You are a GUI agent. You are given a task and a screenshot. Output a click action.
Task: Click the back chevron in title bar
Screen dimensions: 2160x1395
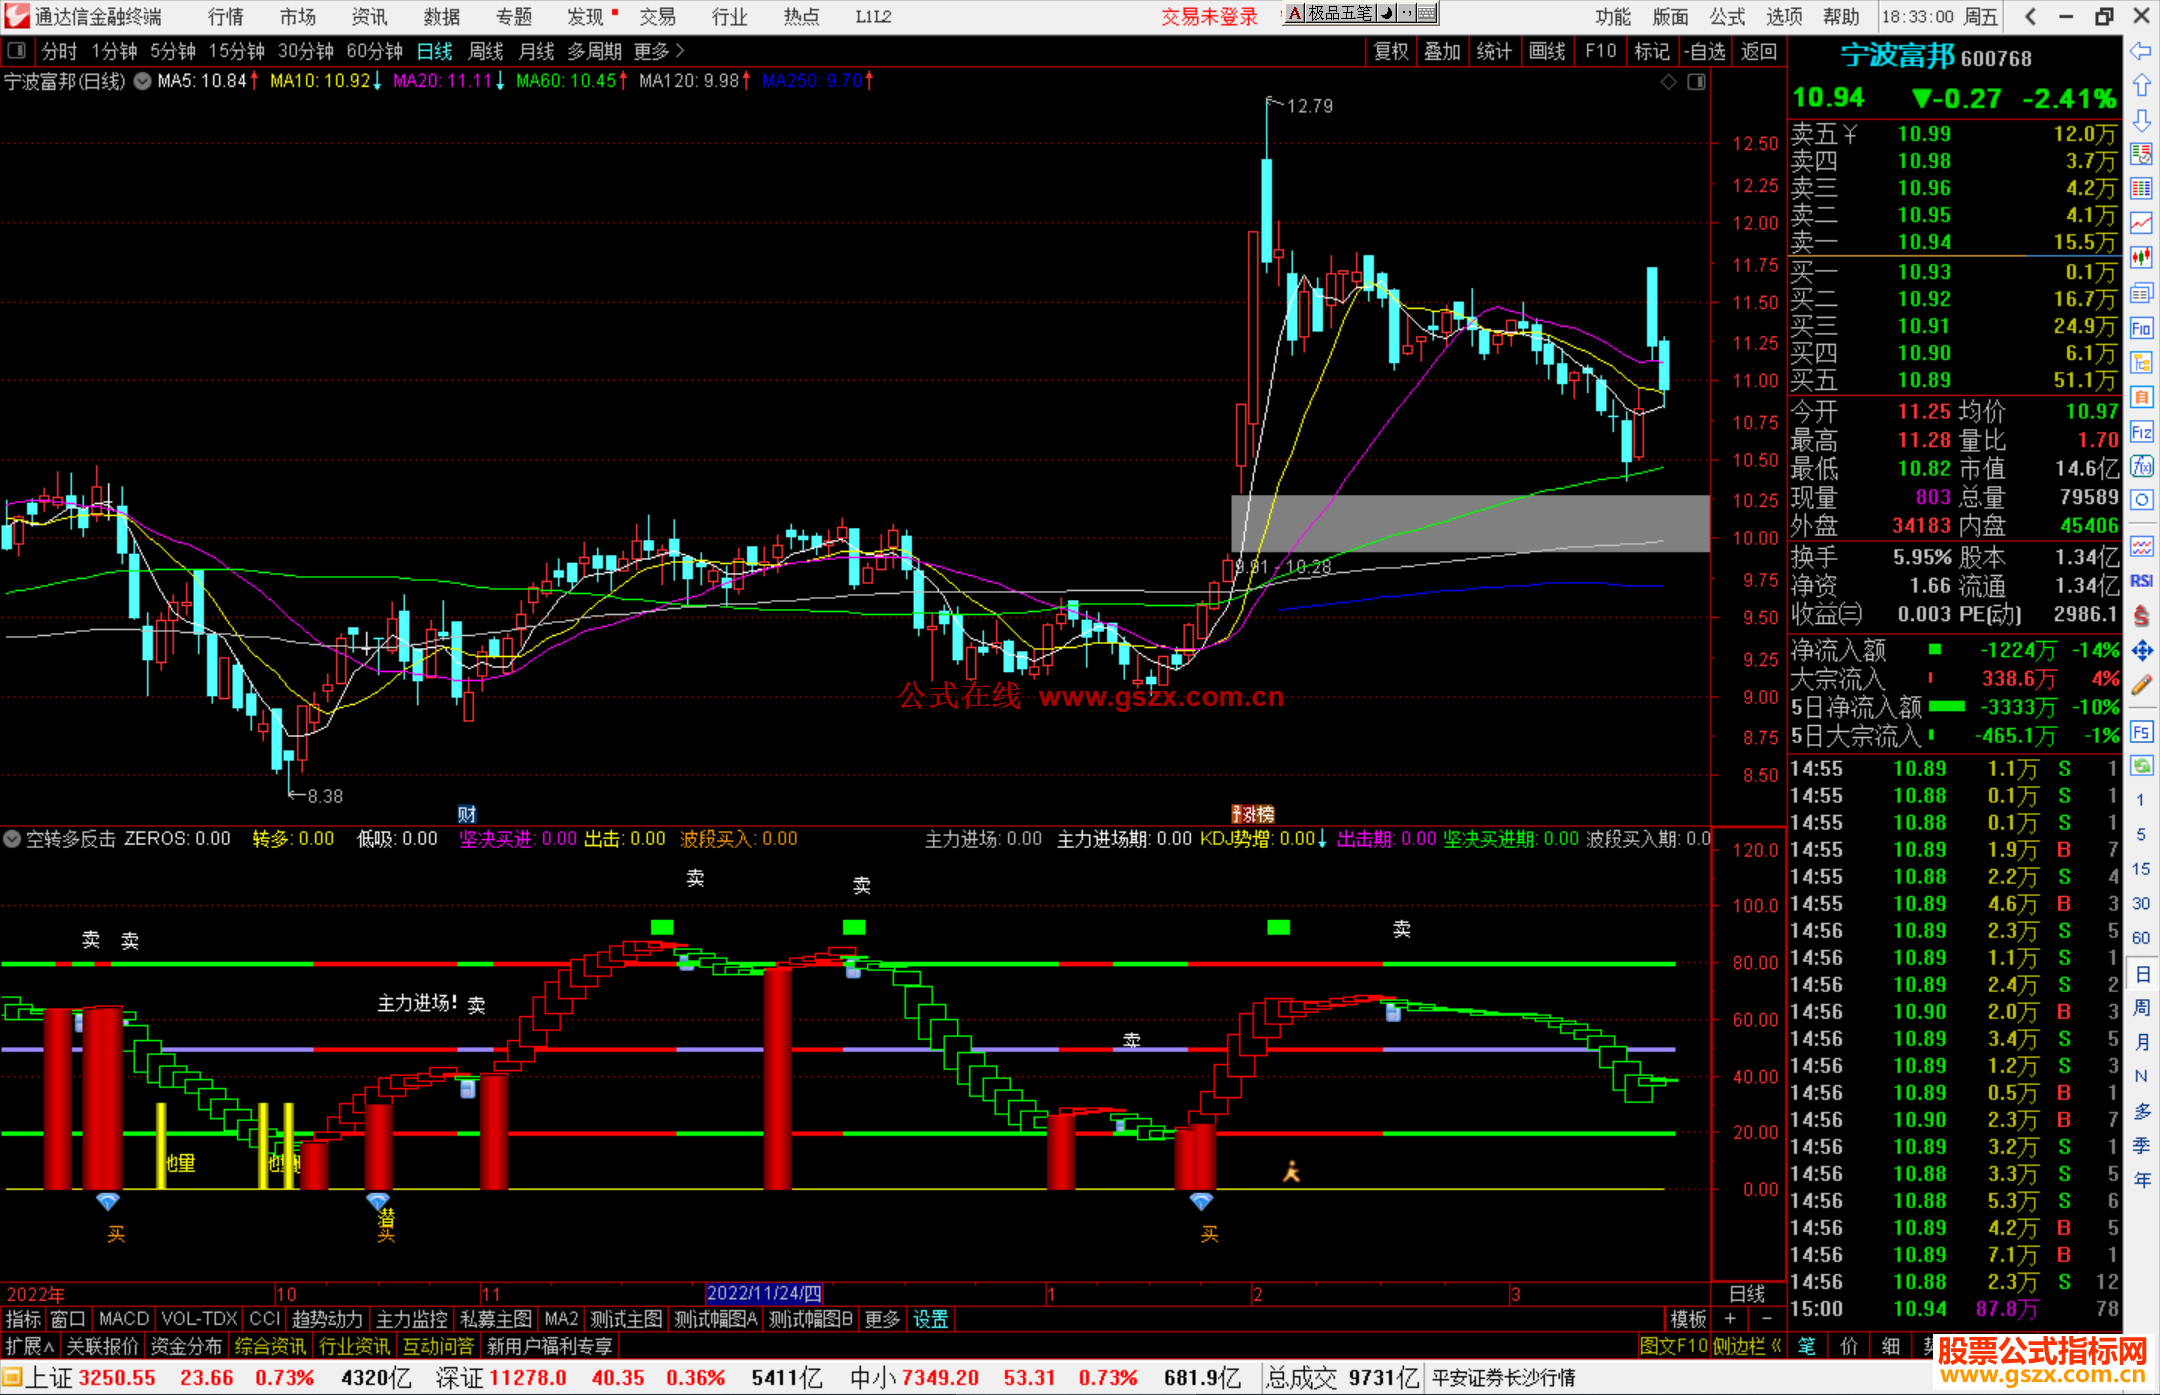click(x=2031, y=16)
